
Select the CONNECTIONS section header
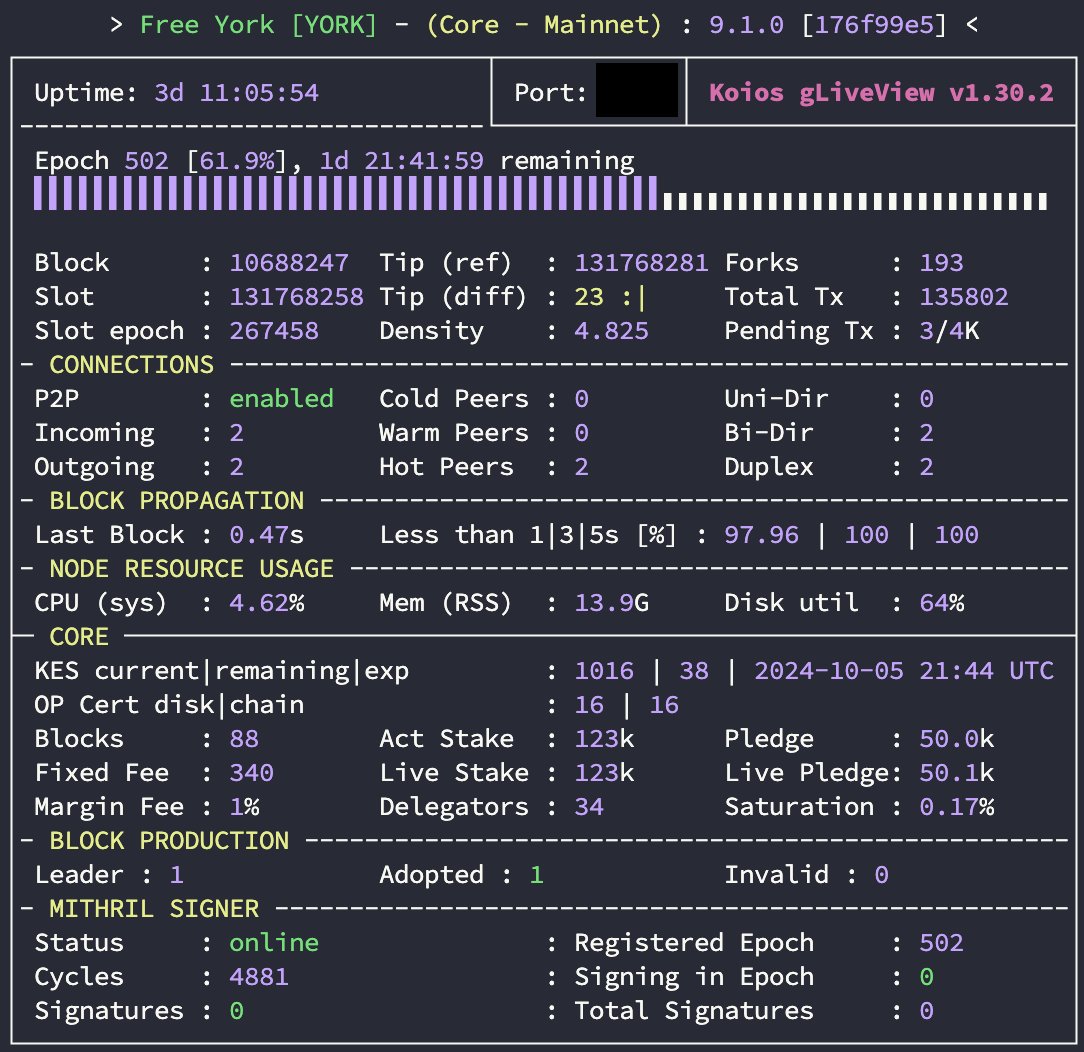click(131, 365)
